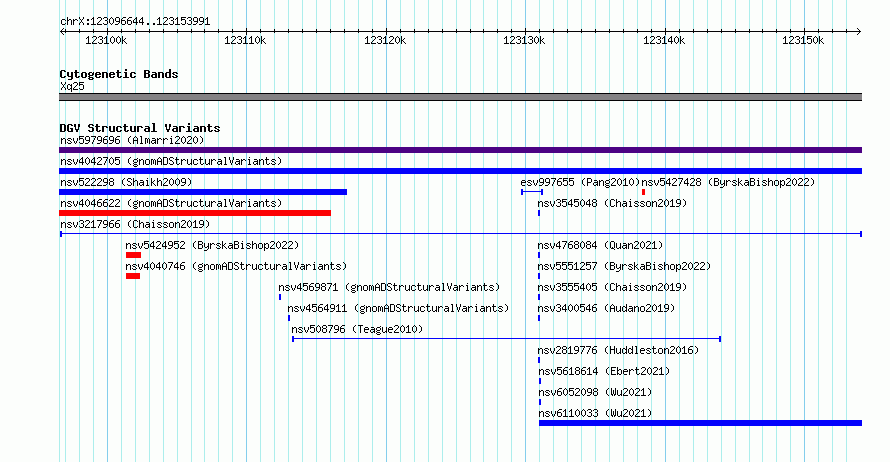Click the 123150k ruler position
890x462 pixels.
click(803, 40)
